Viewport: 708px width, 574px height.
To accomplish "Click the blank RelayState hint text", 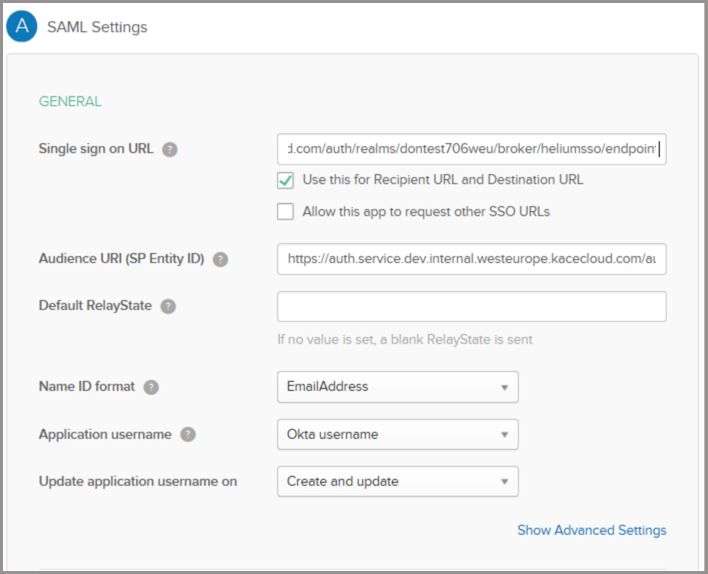I will point(405,339).
